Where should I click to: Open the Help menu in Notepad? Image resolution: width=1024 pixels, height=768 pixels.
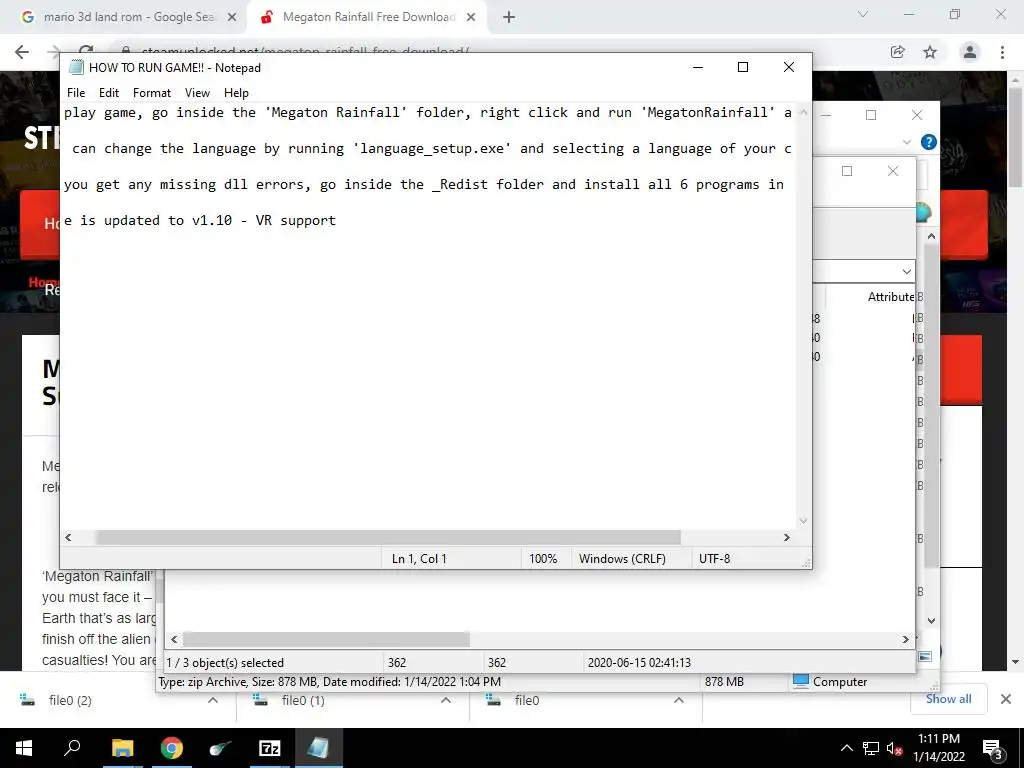click(236, 93)
